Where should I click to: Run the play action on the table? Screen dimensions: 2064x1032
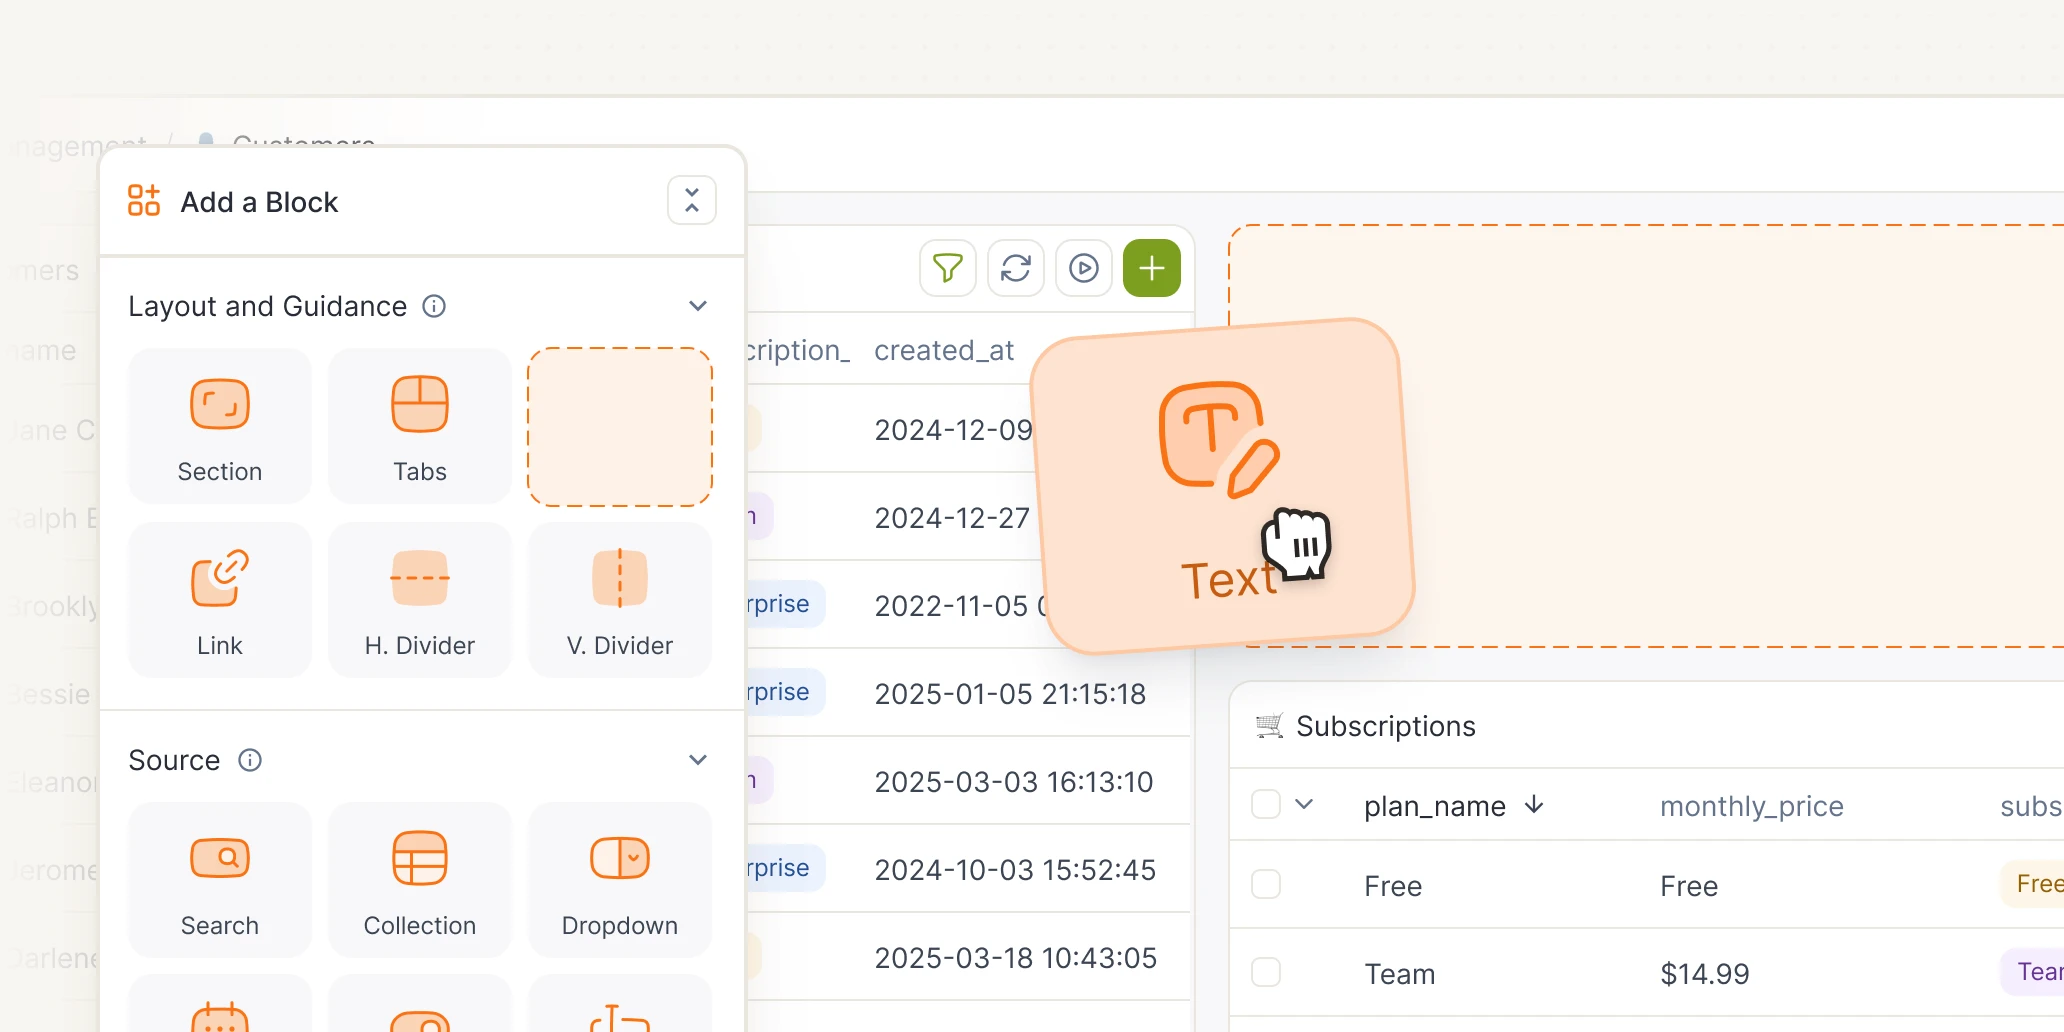pos(1084,268)
